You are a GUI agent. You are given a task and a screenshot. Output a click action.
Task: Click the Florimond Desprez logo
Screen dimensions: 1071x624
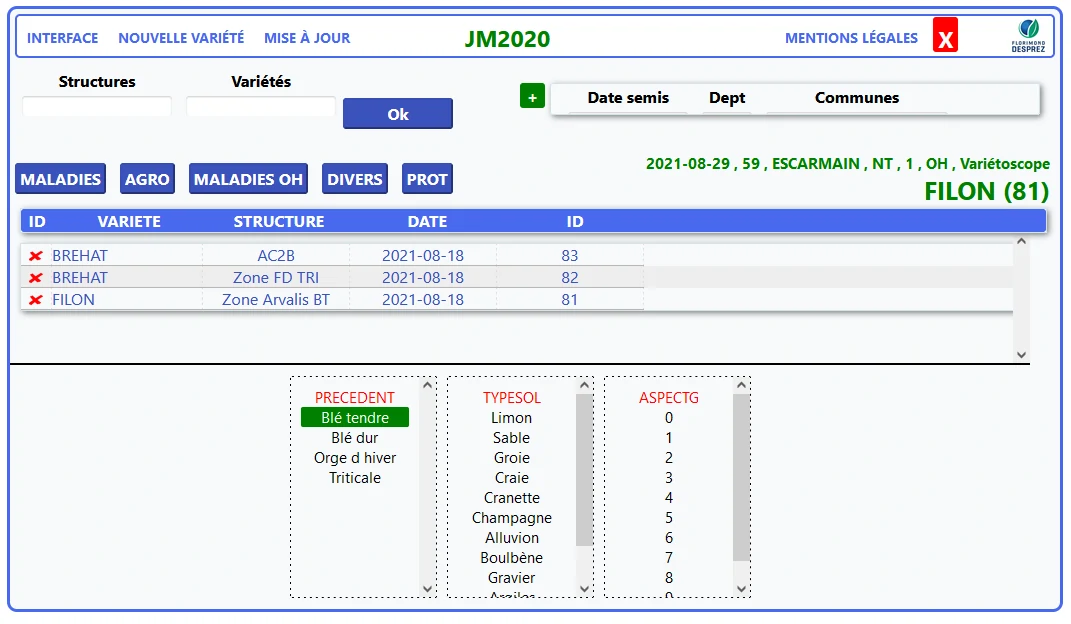tap(1028, 36)
